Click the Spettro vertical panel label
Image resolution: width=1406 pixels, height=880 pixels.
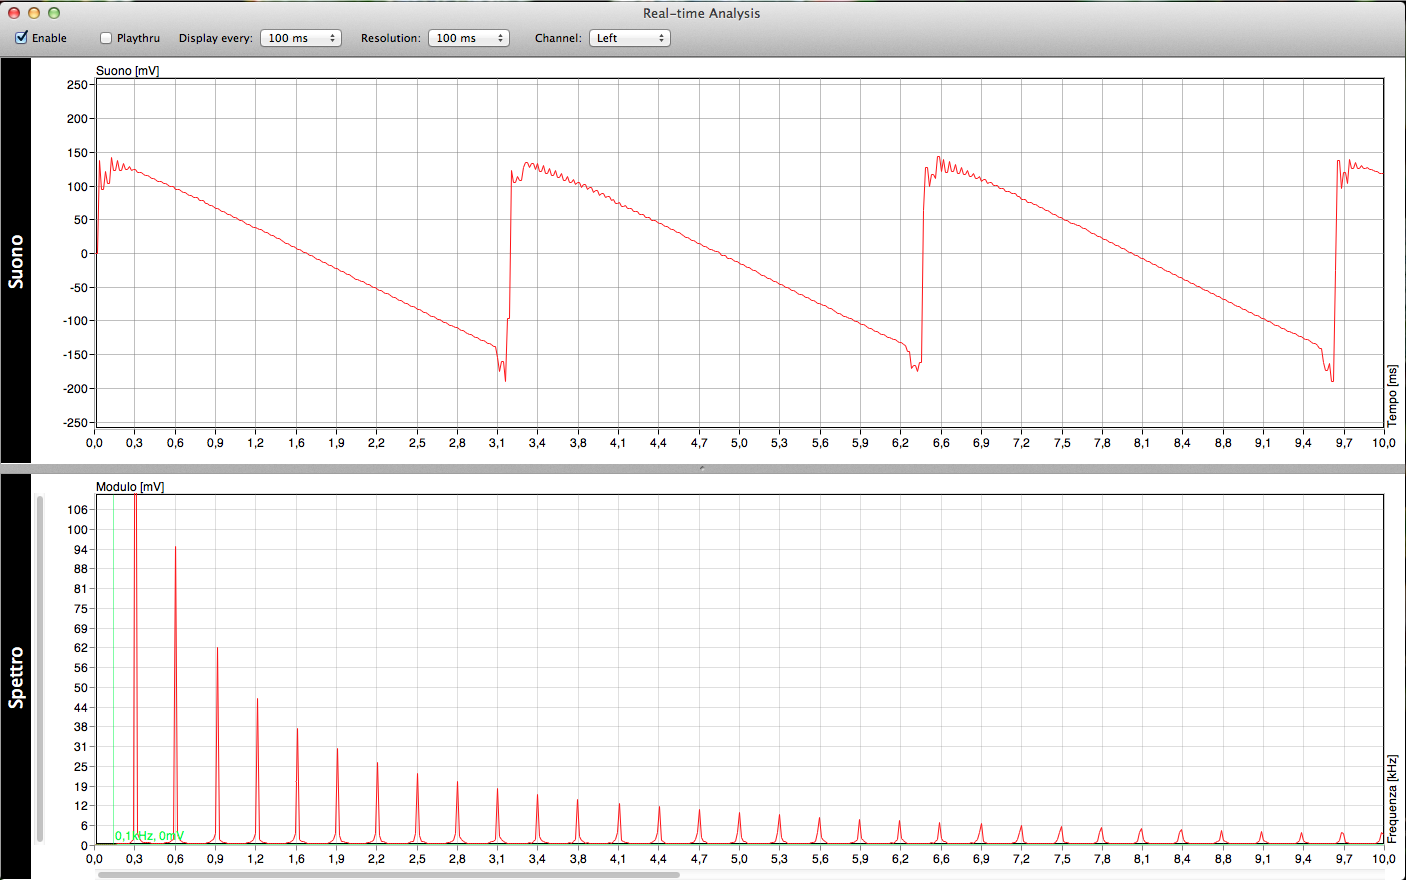coord(16,677)
